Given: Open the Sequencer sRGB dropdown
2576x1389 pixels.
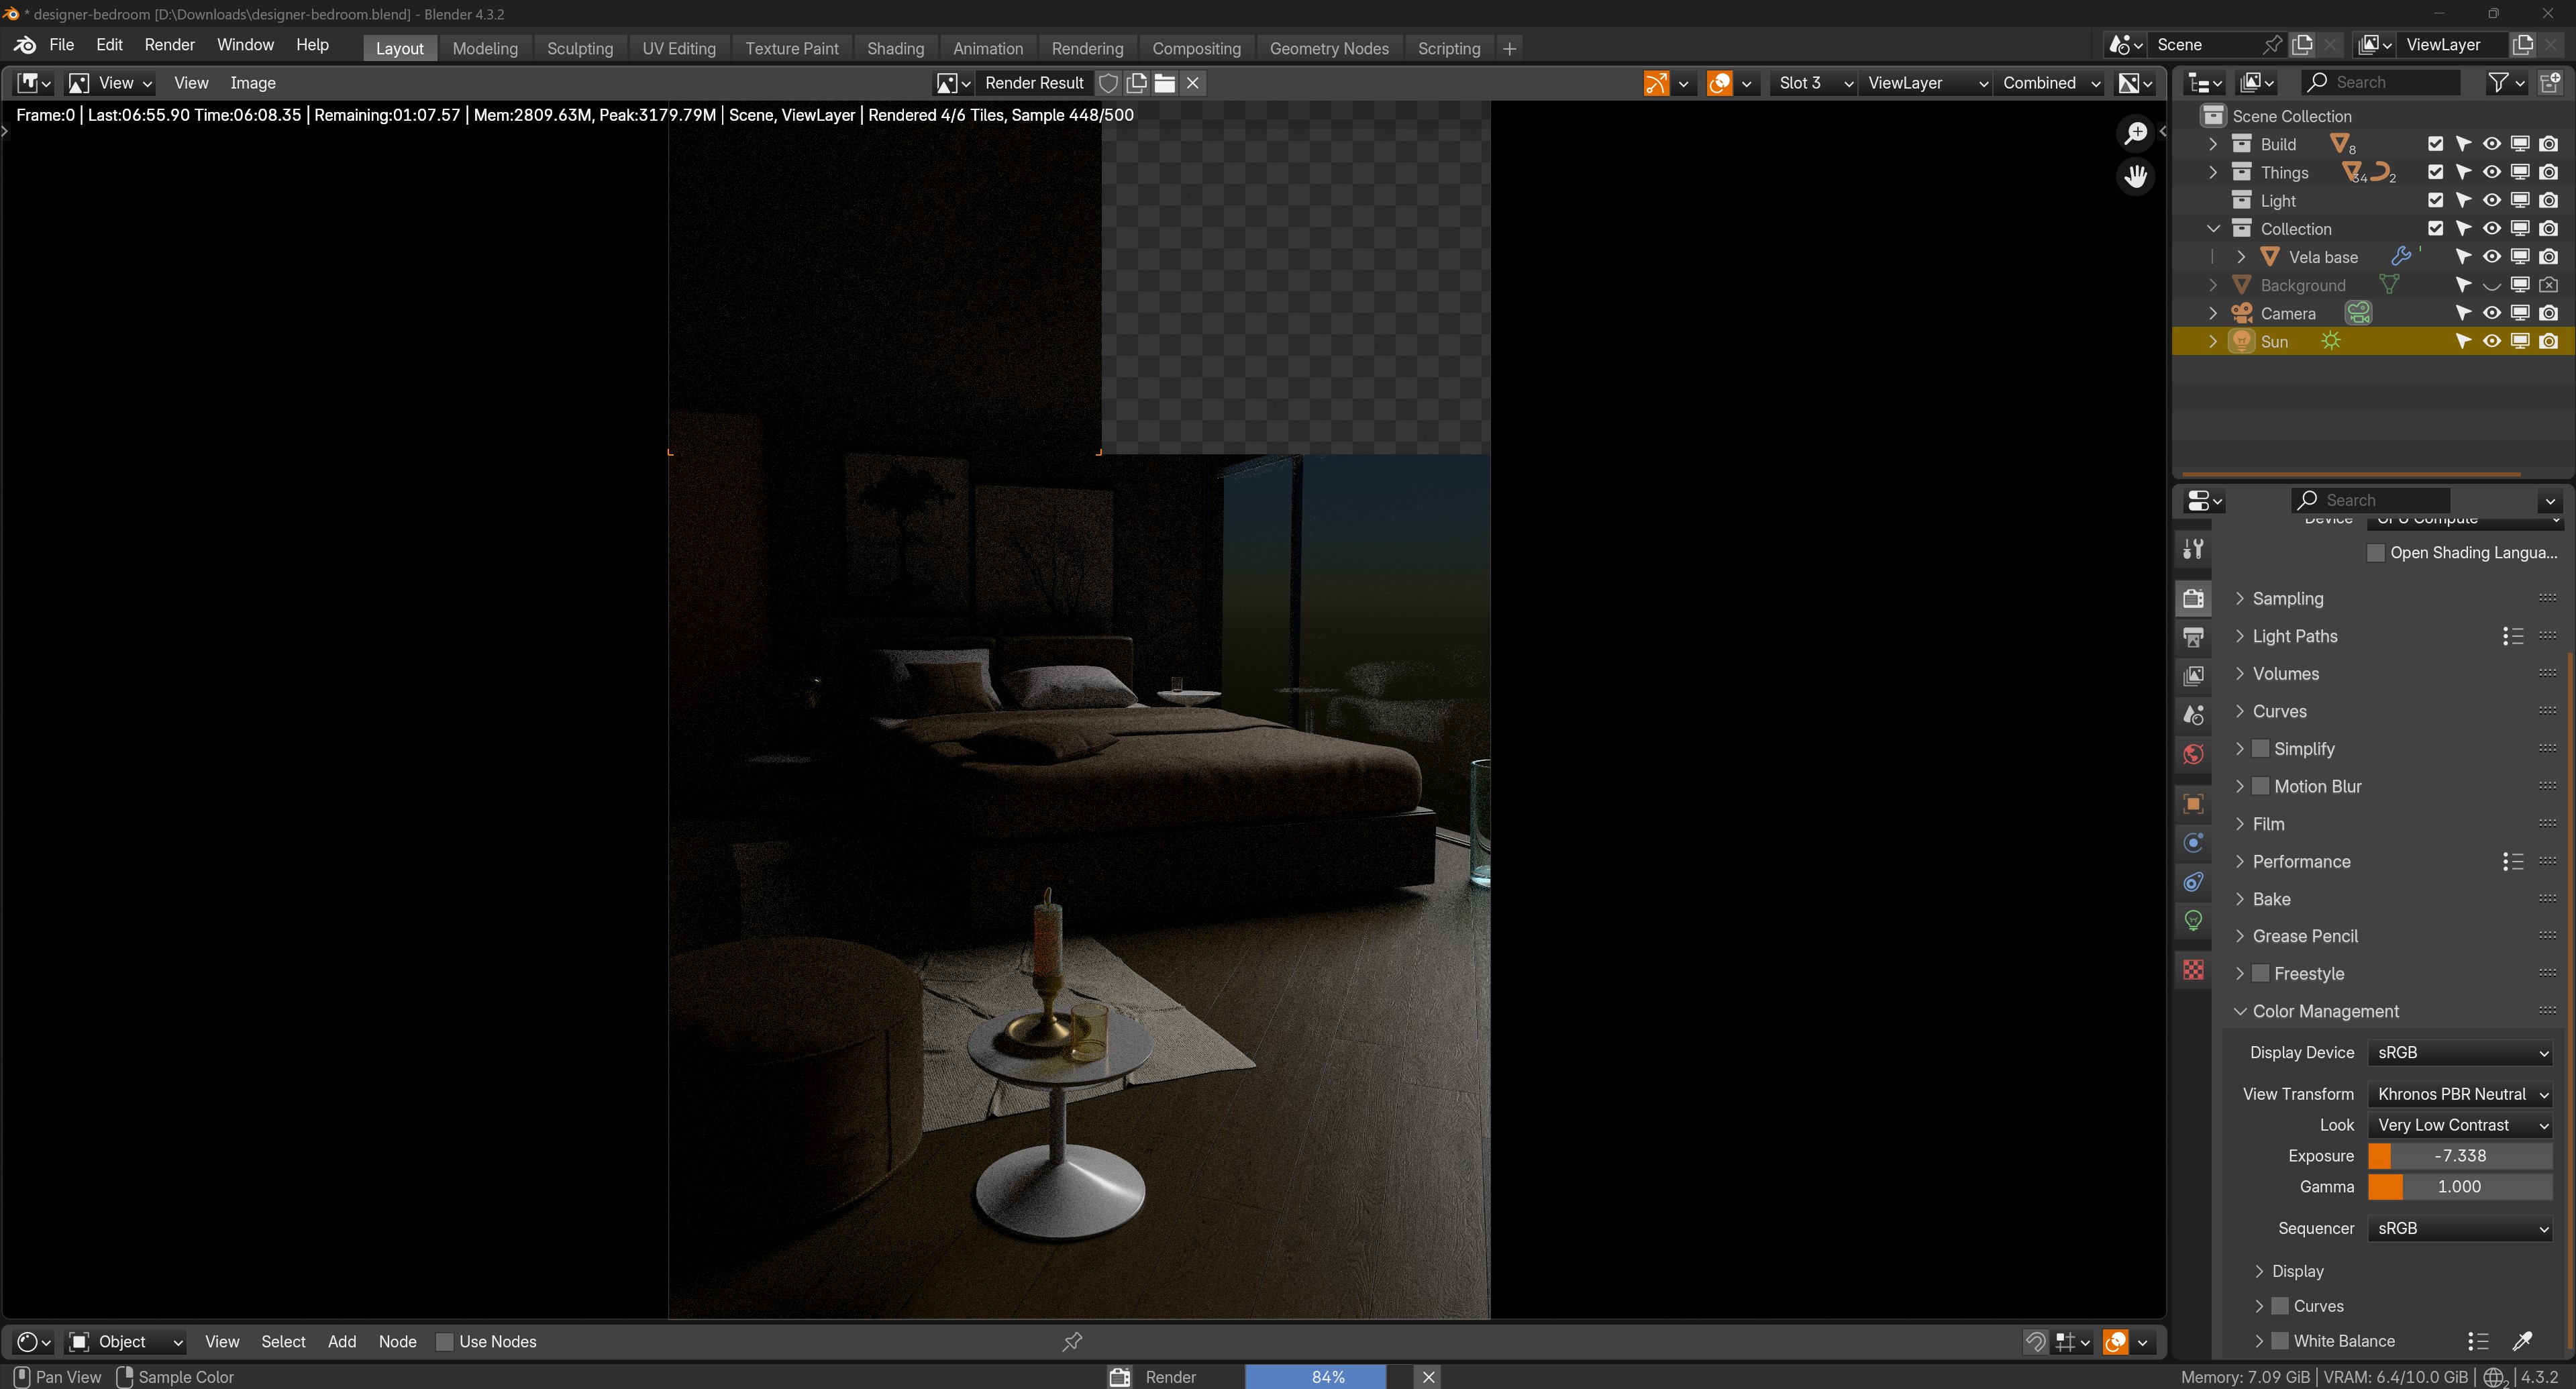Looking at the screenshot, I should click(x=2460, y=1228).
